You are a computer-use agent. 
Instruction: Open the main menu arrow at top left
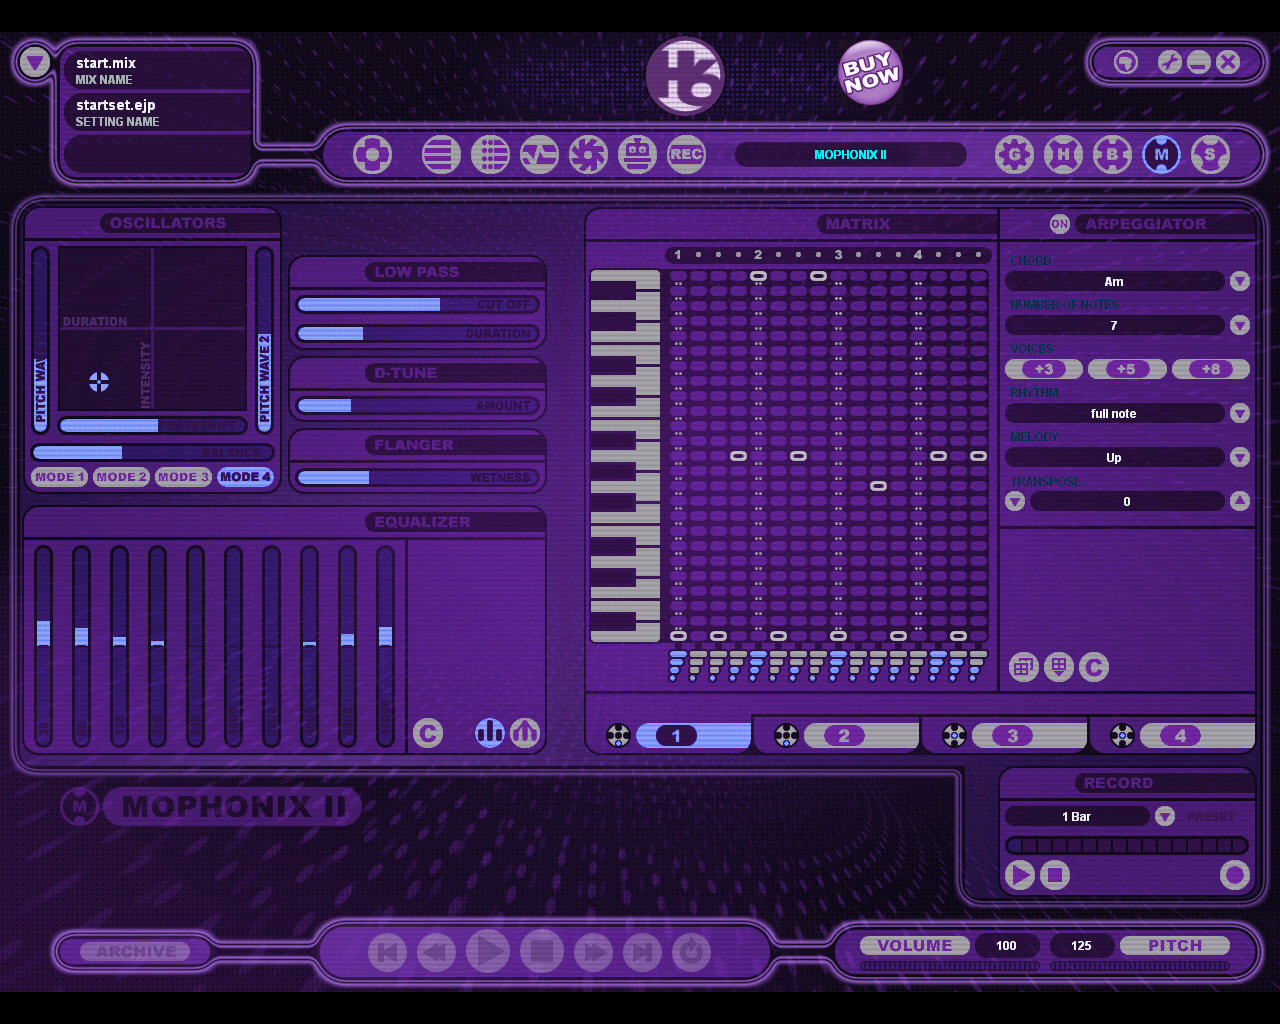coord(35,63)
